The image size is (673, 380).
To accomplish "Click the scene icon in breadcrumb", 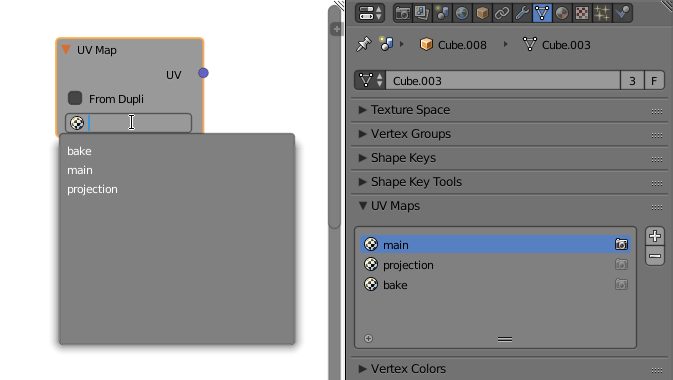I will (x=386, y=44).
